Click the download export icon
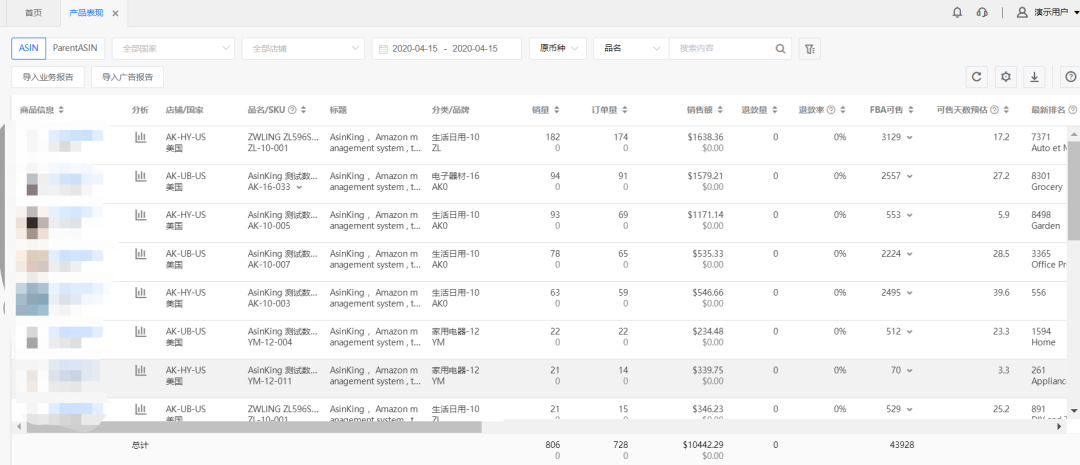 [1034, 77]
